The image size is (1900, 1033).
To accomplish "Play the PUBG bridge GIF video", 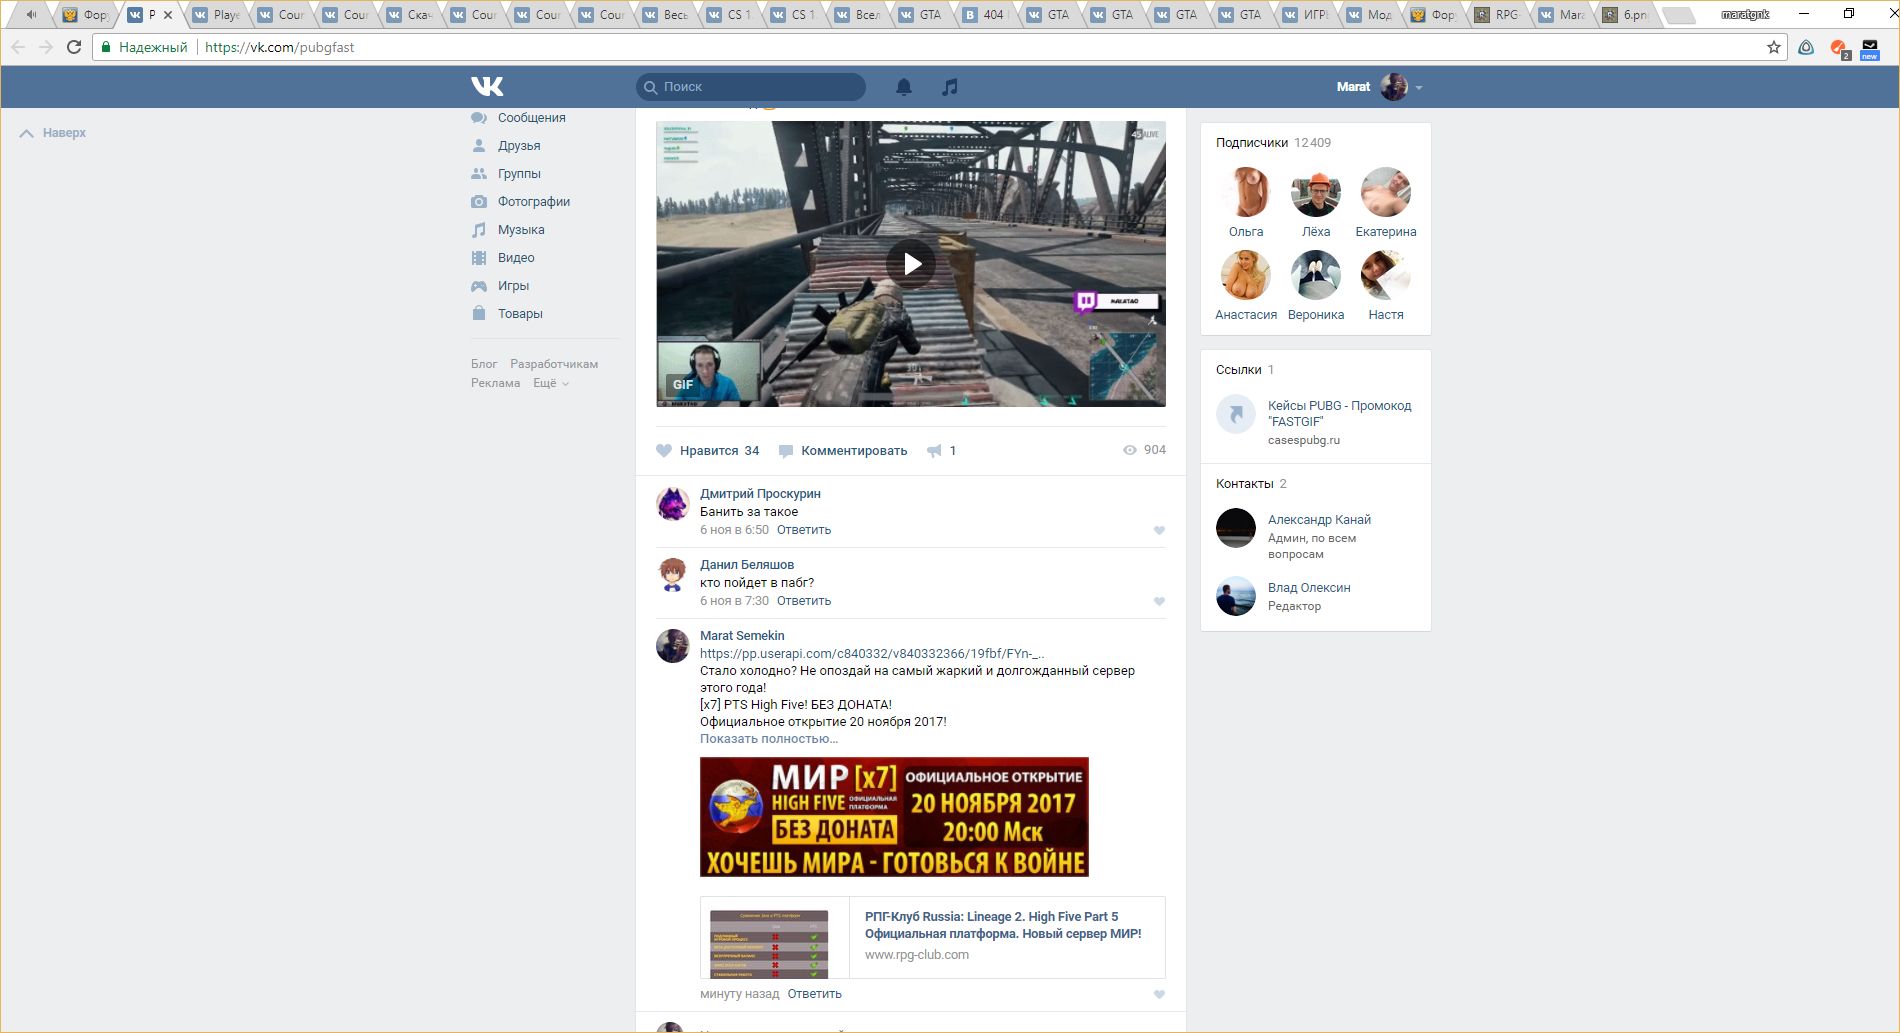I will (x=911, y=264).
